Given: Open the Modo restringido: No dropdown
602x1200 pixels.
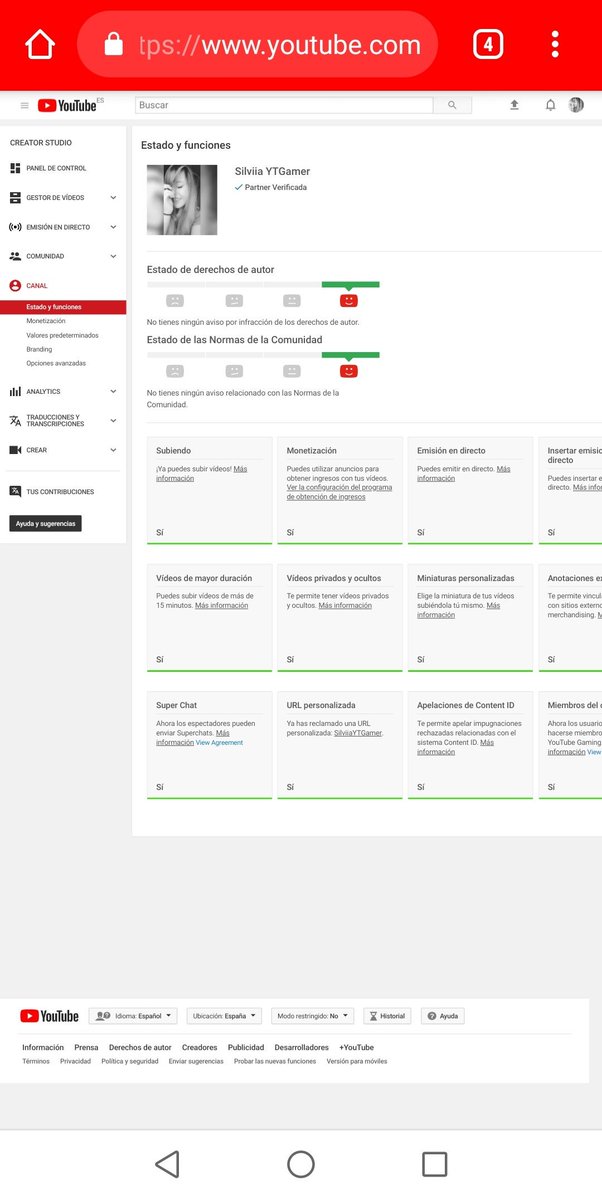Looking at the screenshot, I should point(312,1016).
